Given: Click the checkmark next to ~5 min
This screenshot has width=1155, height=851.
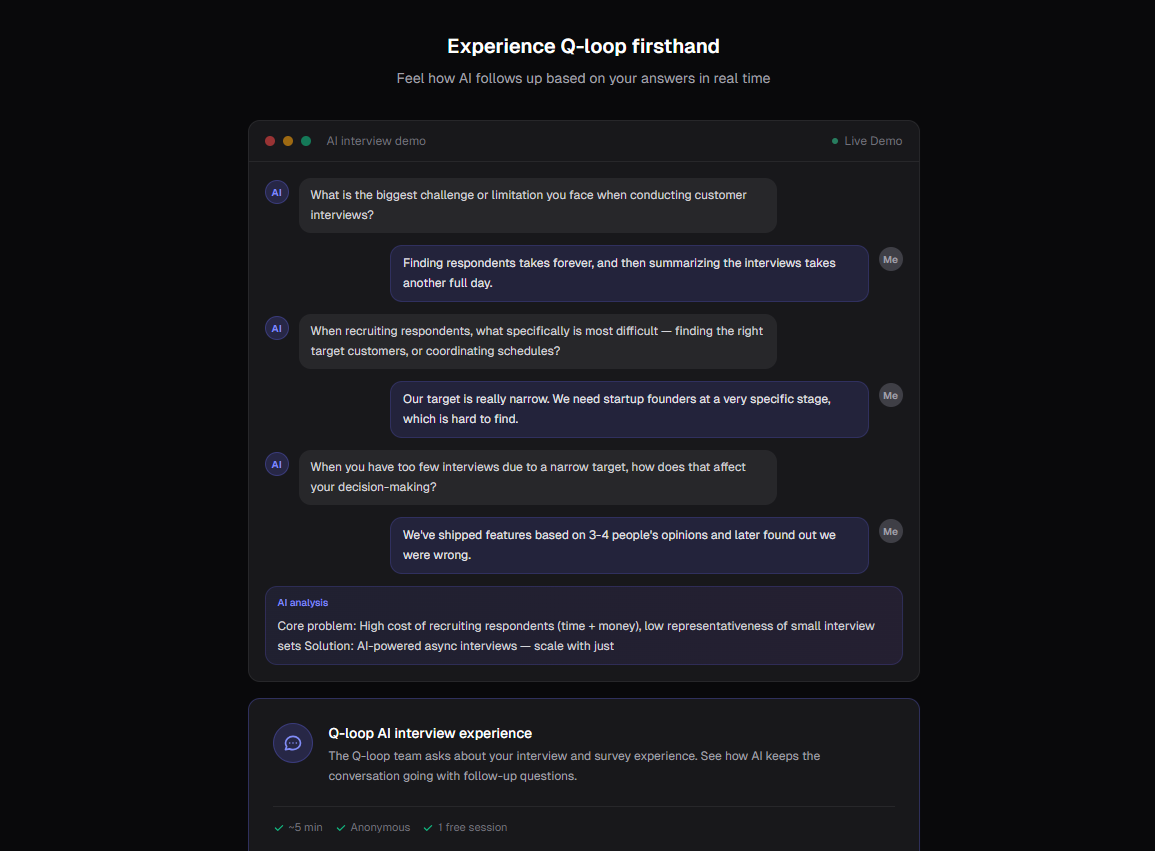Looking at the screenshot, I should [x=278, y=827].
